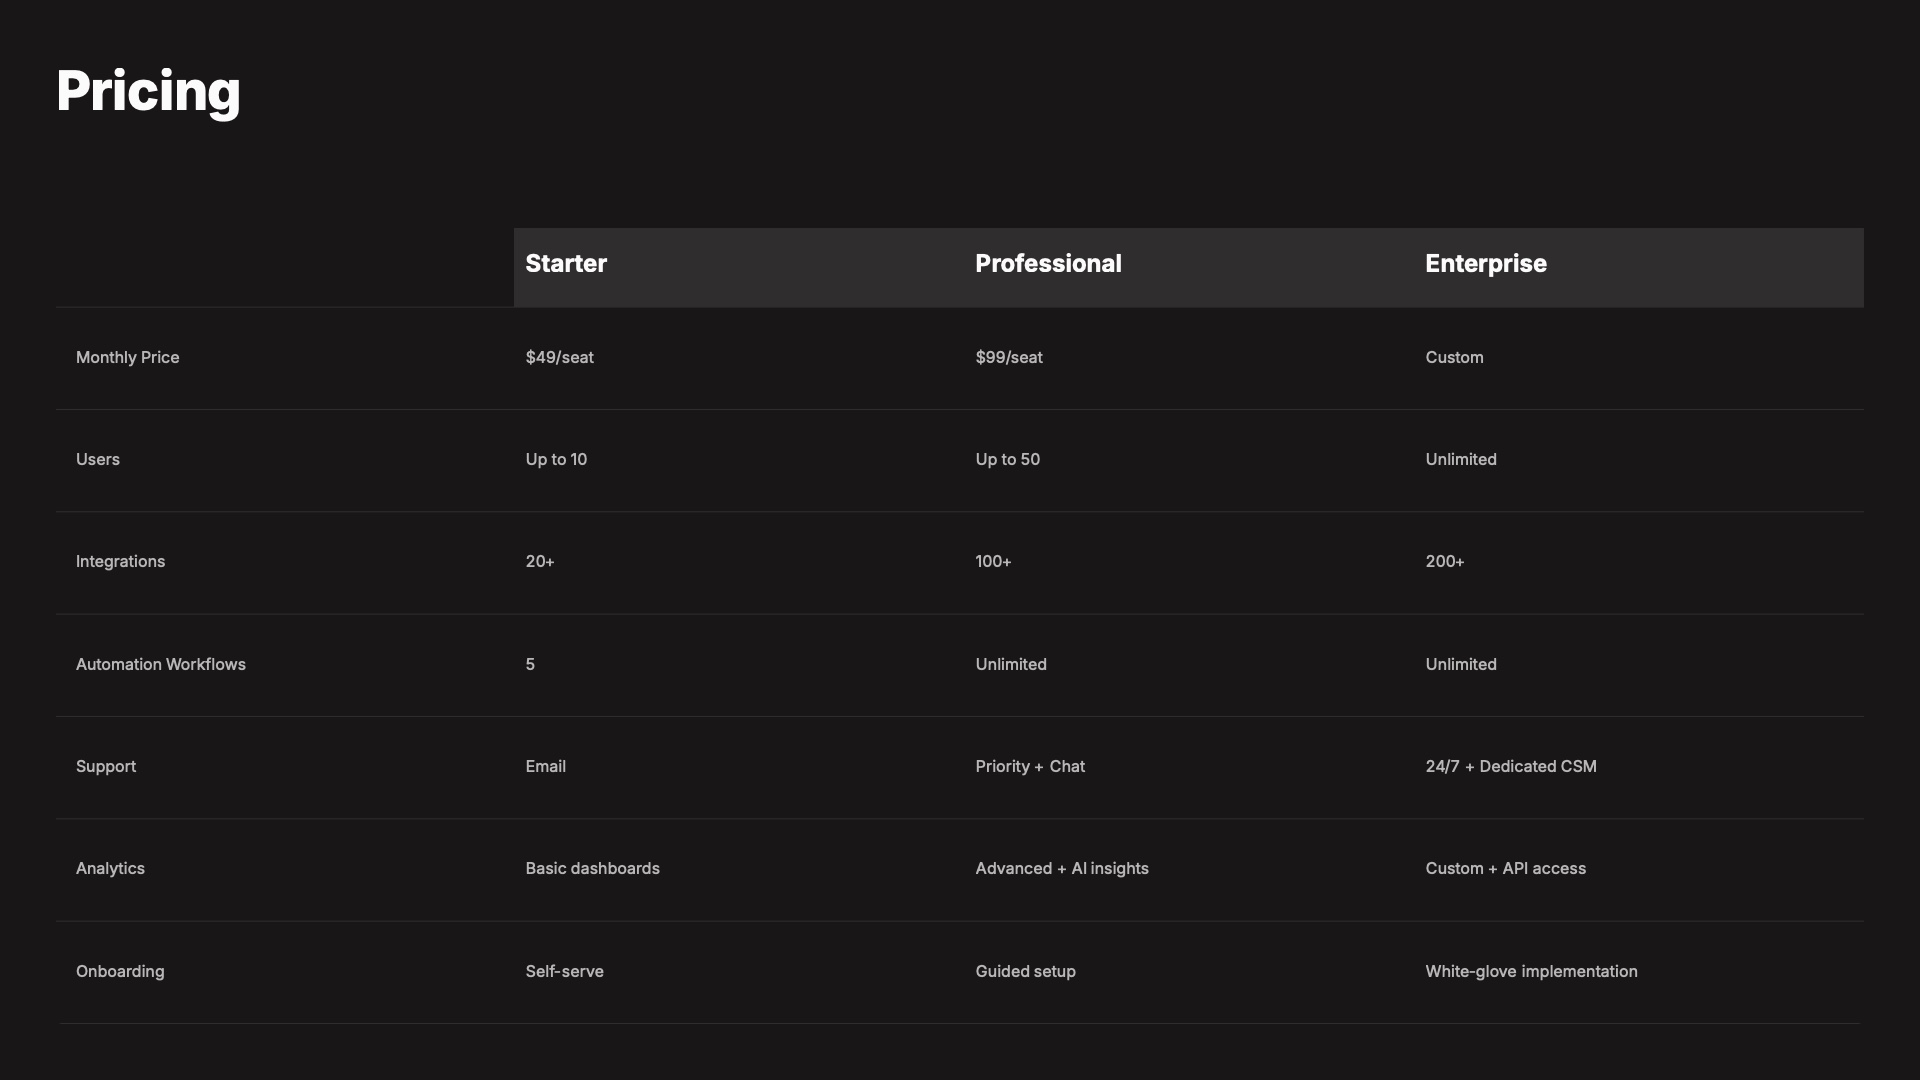The image size is (1920, 1080).
Task: Select the 24/7 + Dedicated CSM cell
Action: tap(1510, 767)
